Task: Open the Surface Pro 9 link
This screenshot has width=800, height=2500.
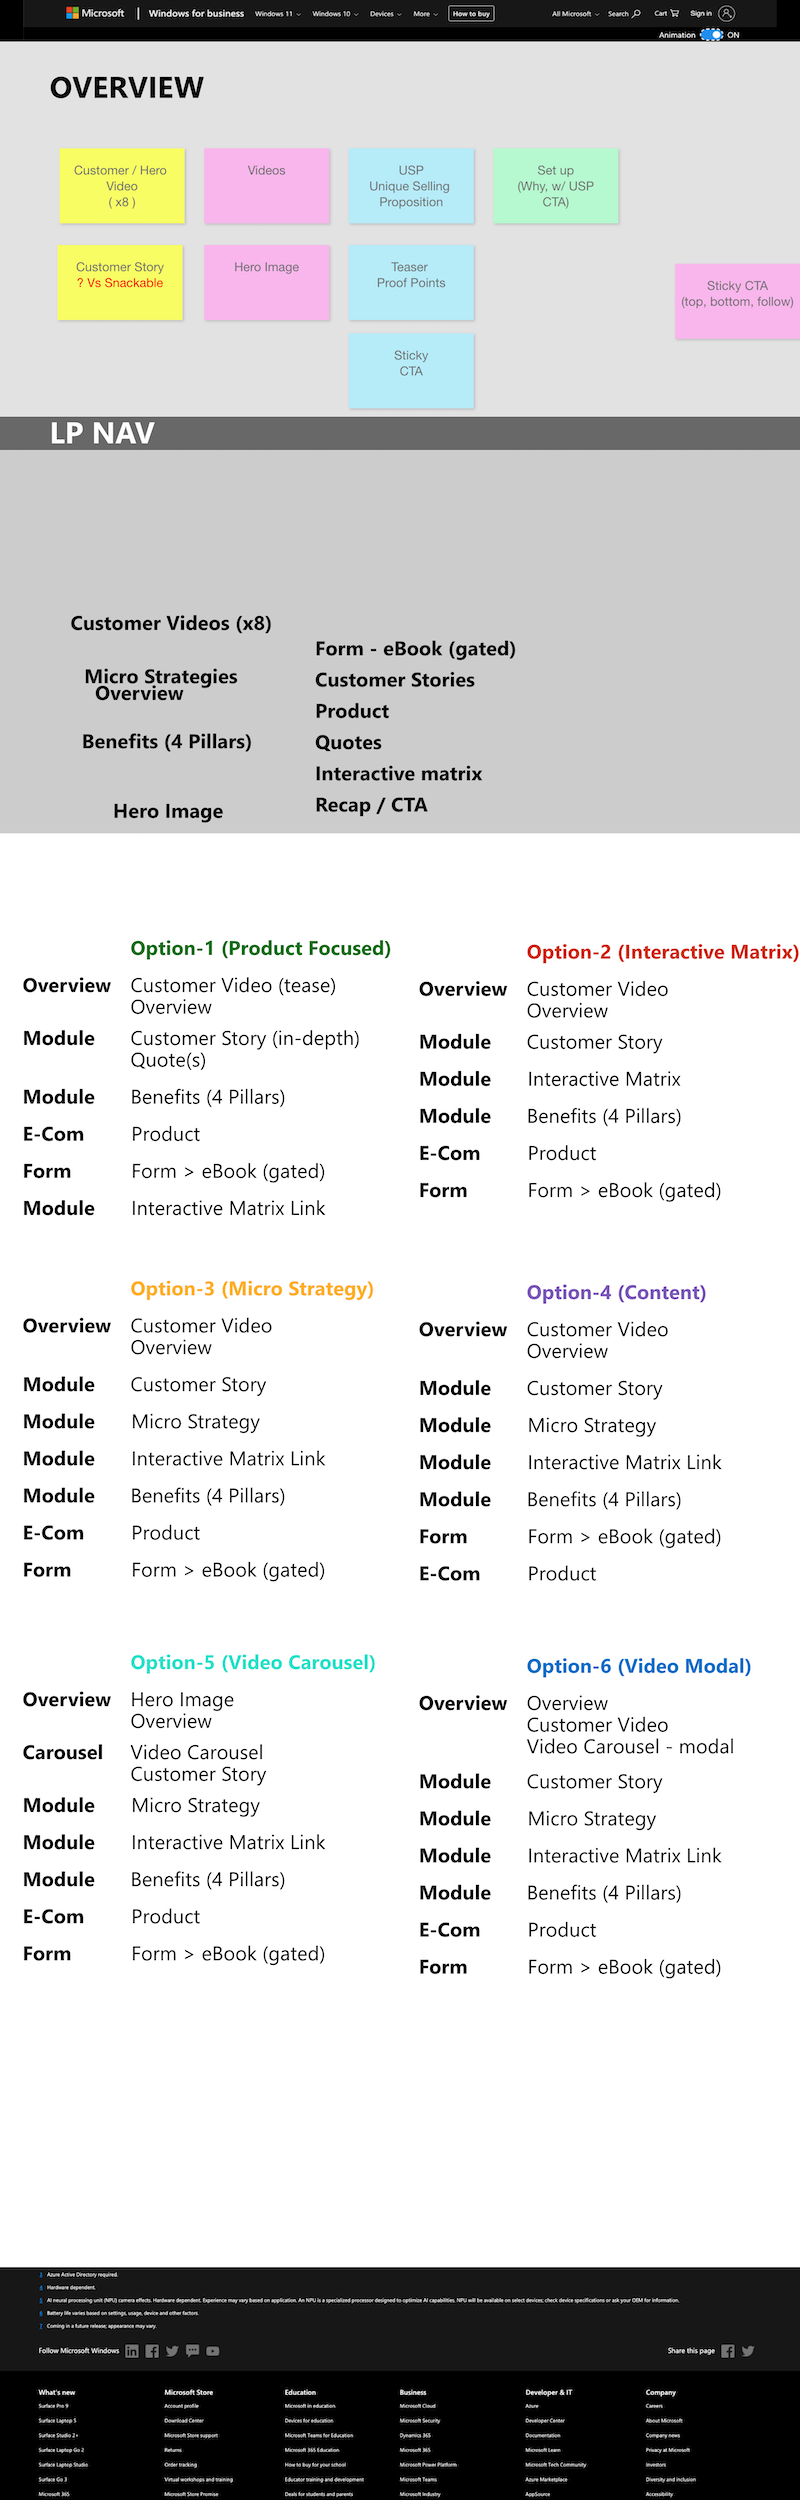Action: [x=52, y=2405]
